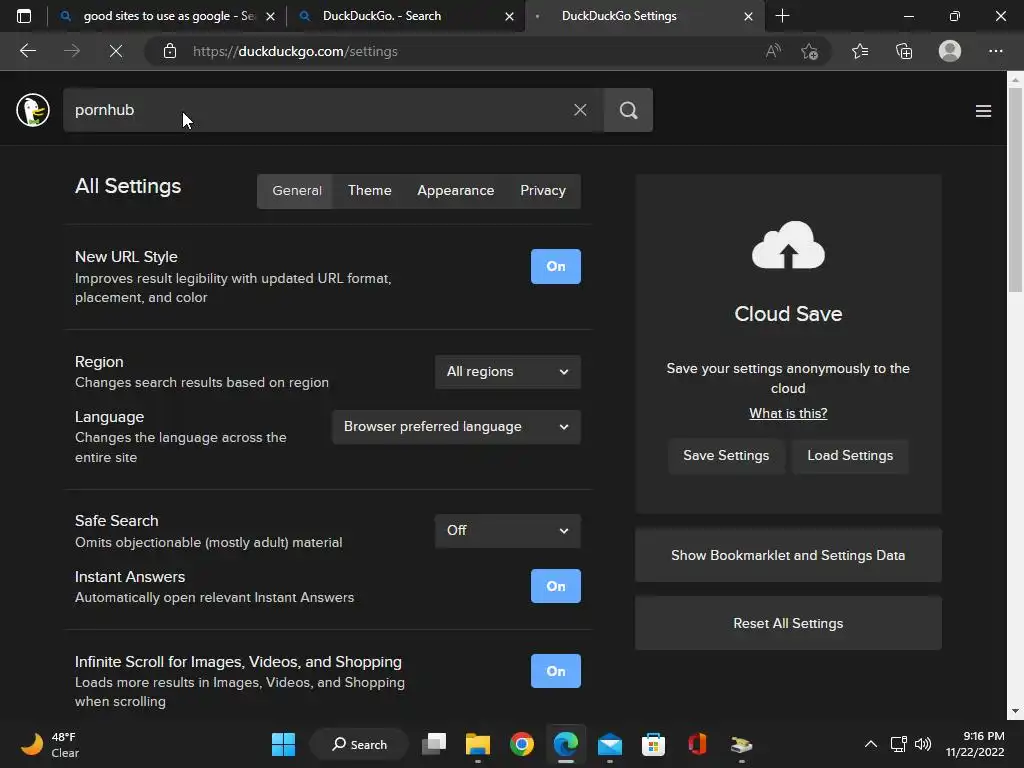Click the Cloud Save upload icon

point(788,246)
